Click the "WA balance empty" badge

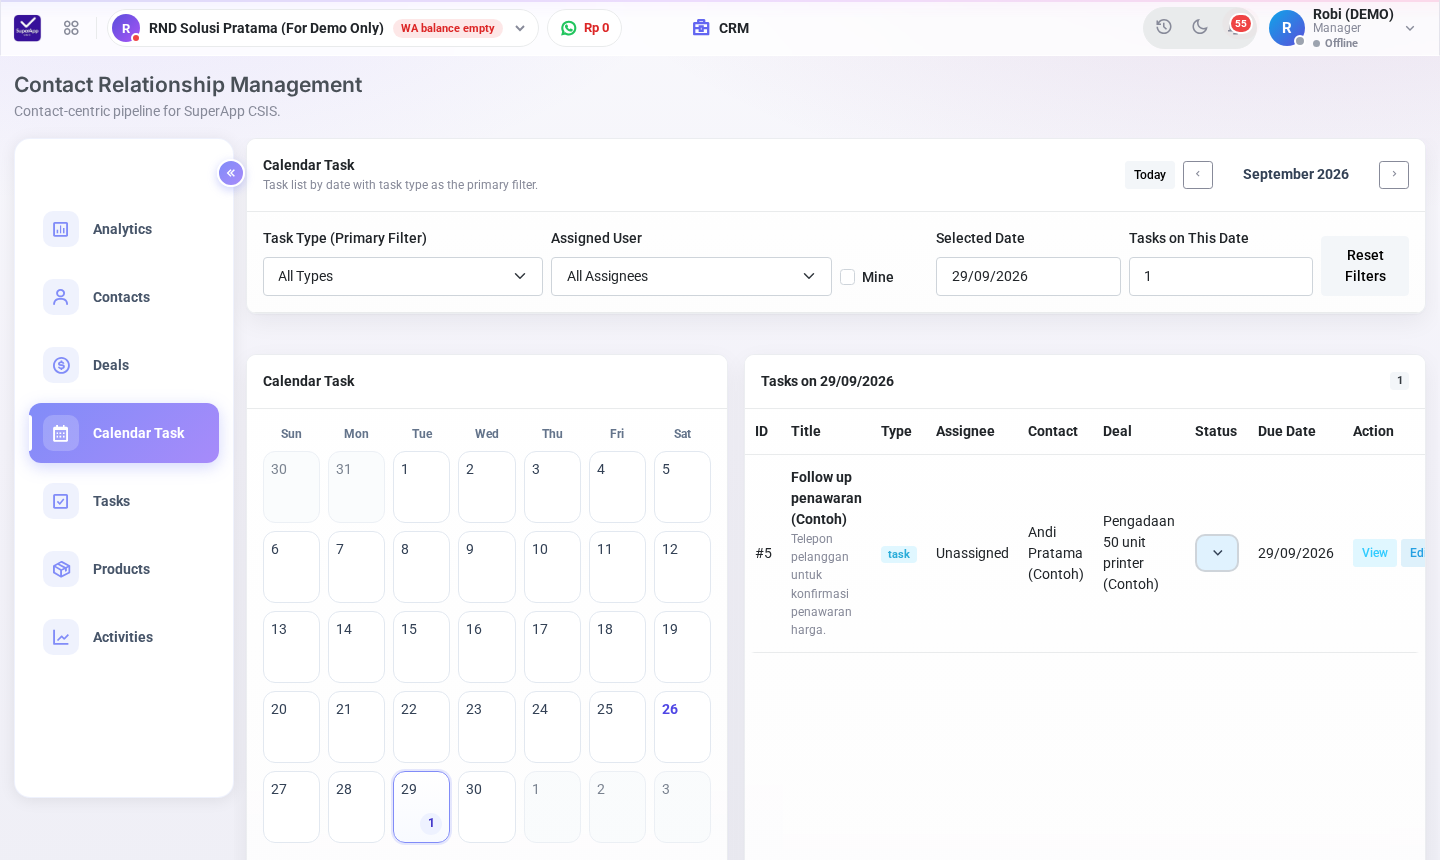click(x=448, y=28)
